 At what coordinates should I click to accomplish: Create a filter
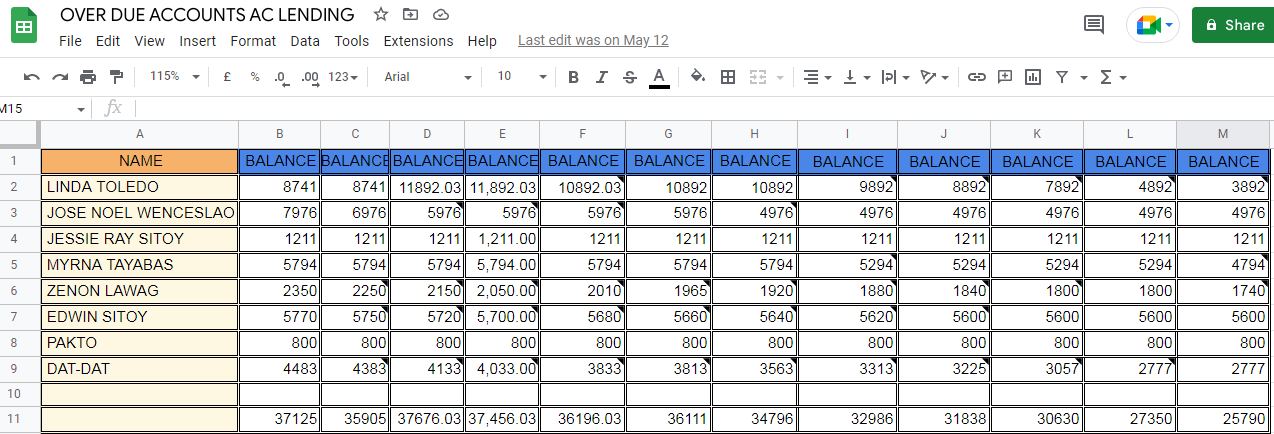1061,77
